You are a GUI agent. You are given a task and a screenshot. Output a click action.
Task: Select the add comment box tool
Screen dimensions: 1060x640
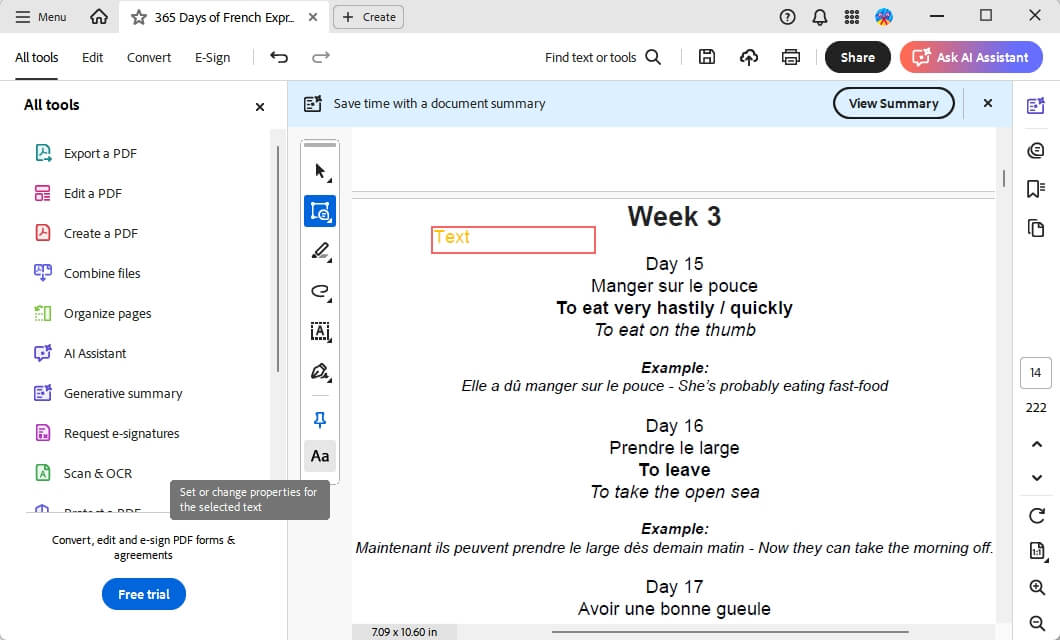point(320,212)
